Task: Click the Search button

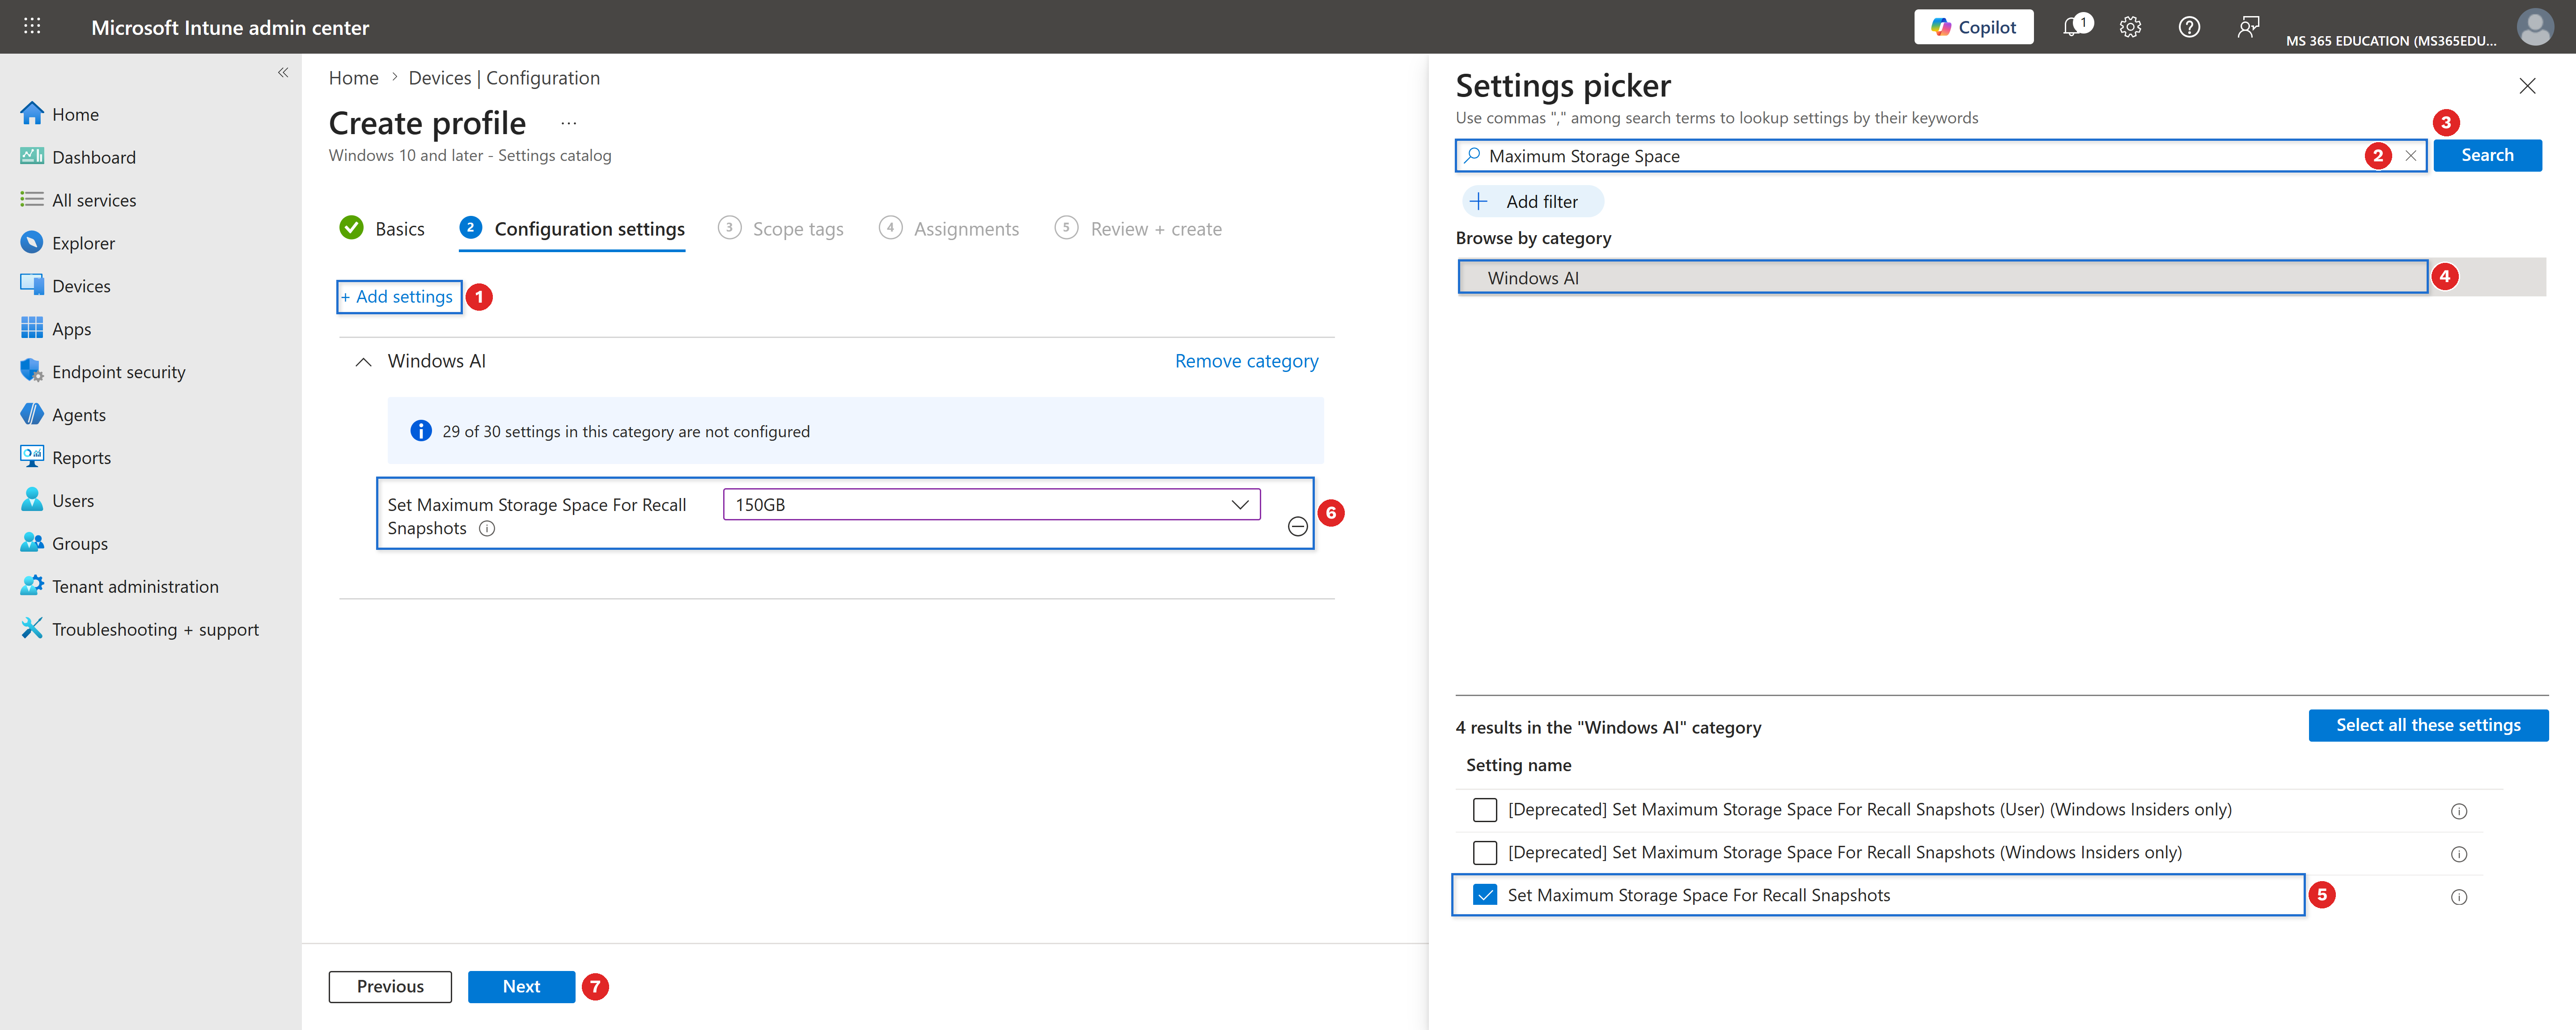Action: point(2487,155)
